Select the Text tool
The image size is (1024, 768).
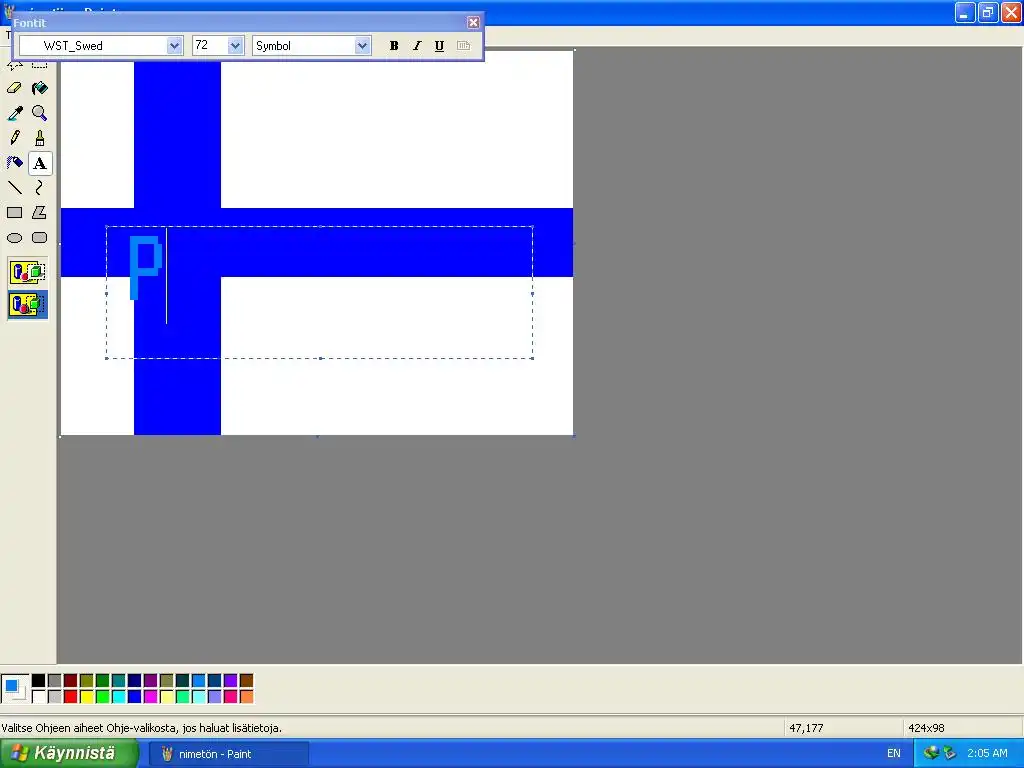pyautogui.click(x=39, y=163)
